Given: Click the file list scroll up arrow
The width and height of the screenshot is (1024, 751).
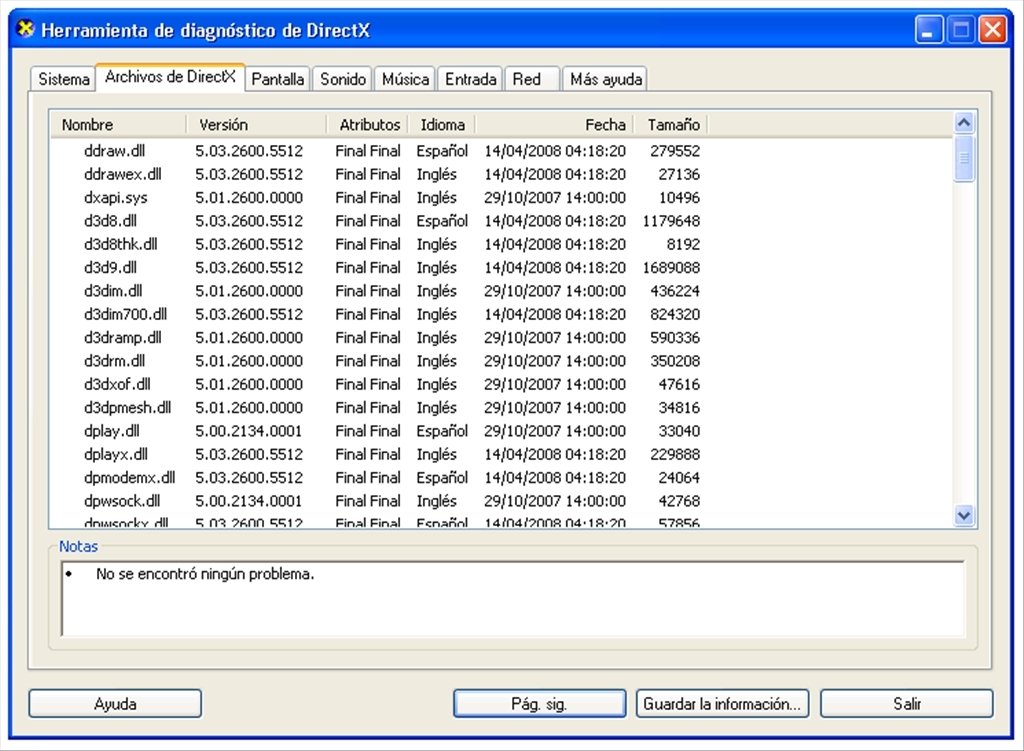Looking at the screenshot, I should click(964, 123).
